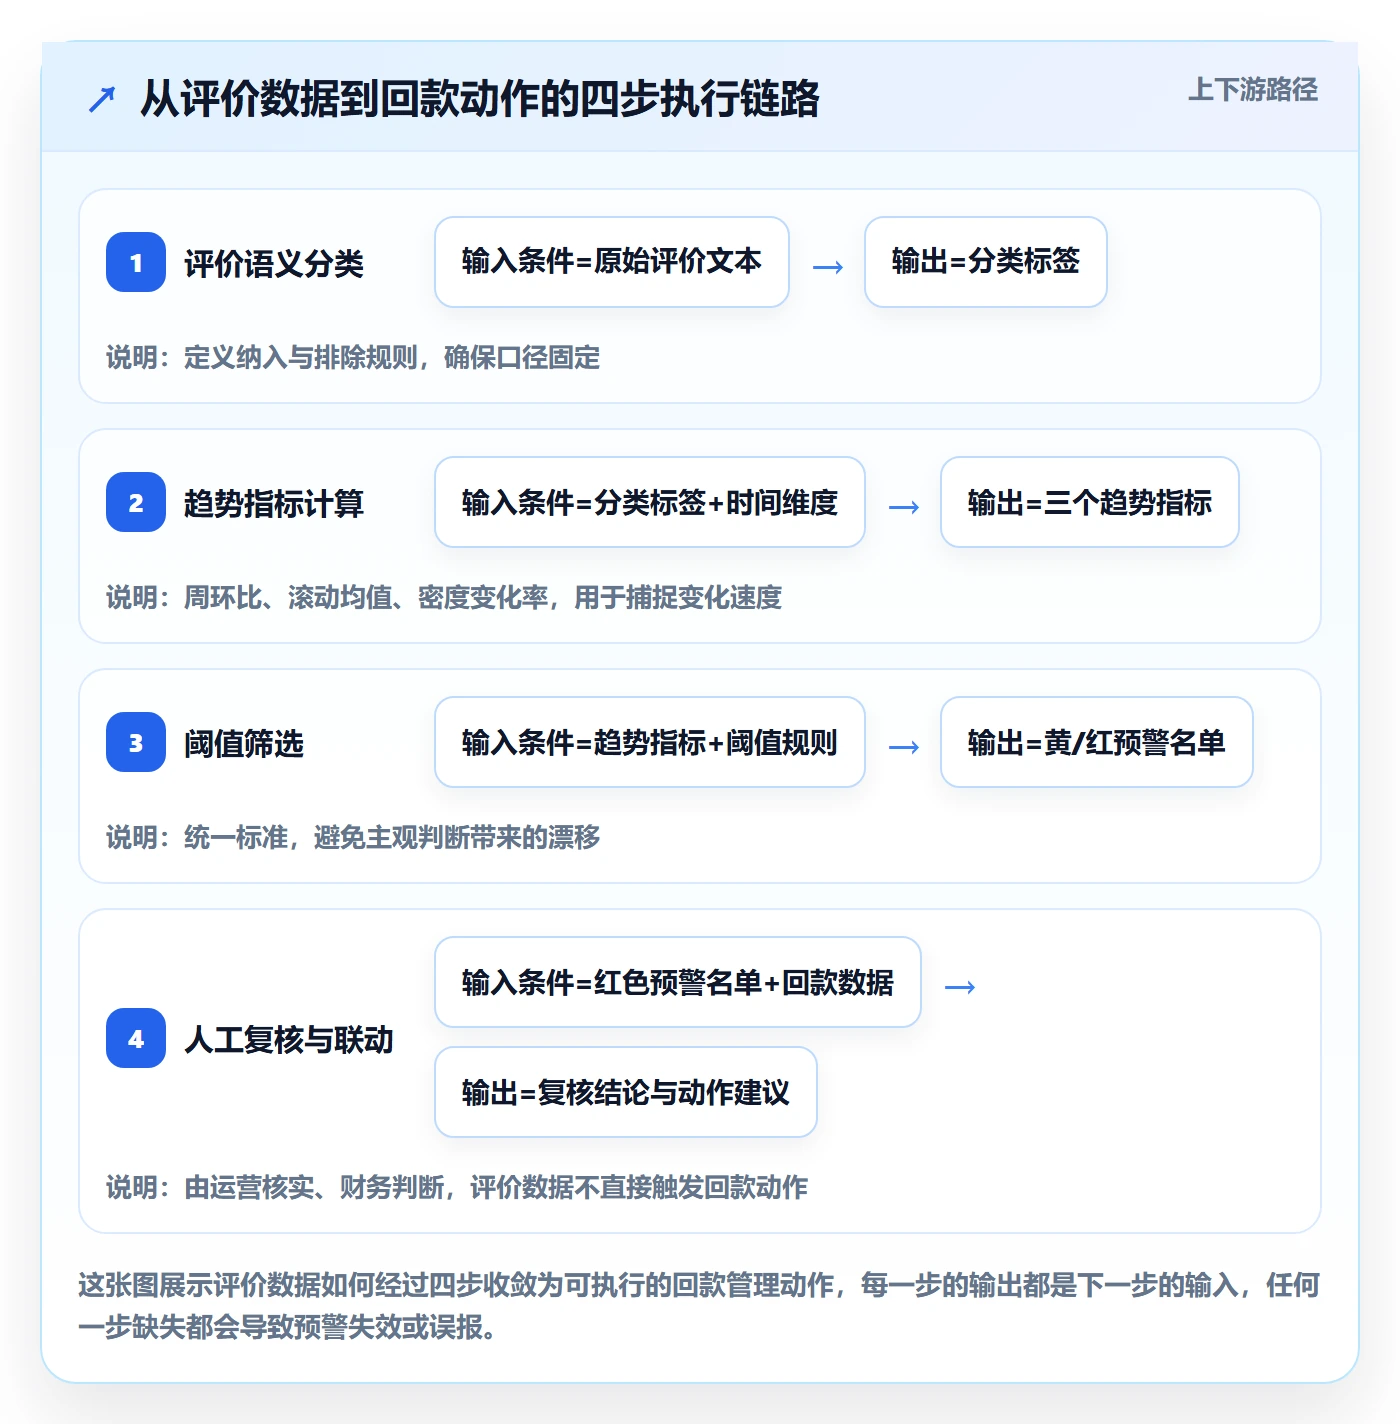Click the arrow after 输入条件=趋势指标+阈值规则
1400x1424 pixels.
[903, 747]
